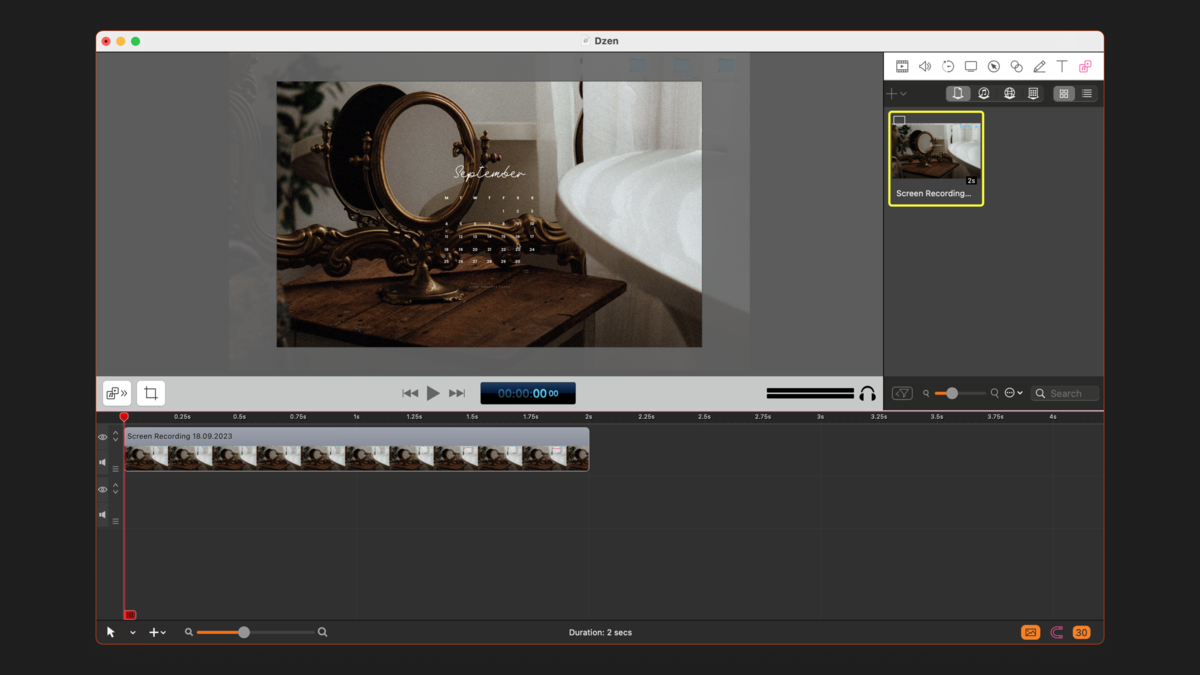Mute the Screen Recording track audio
This screenshot has height=675, width=1200.
coord(102,462)
